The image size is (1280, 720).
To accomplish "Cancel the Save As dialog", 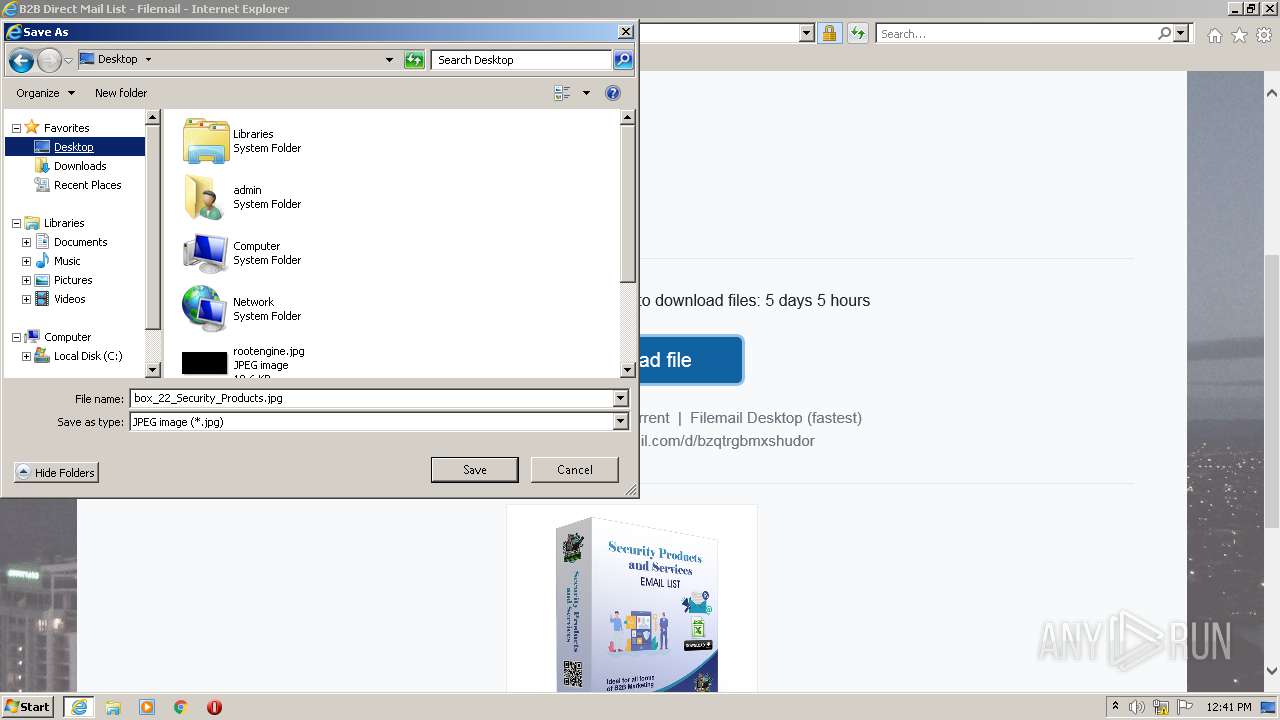I will tap(575, 470).
